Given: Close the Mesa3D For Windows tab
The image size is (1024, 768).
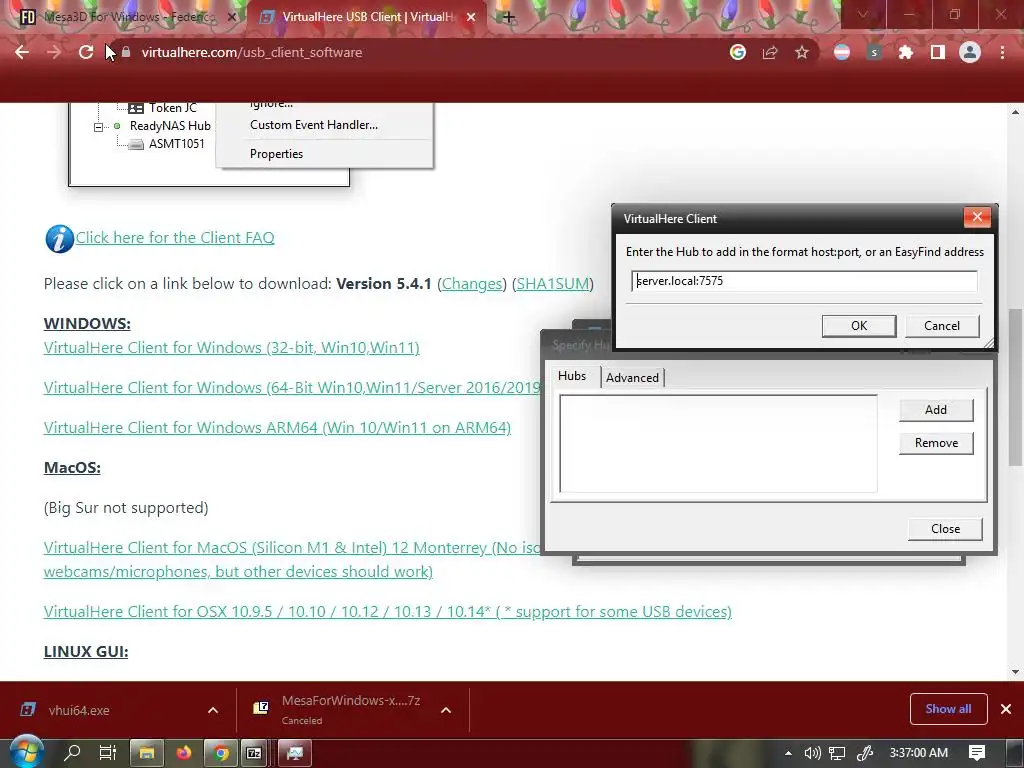Looking at the screenshot, I should coord(231,17).
